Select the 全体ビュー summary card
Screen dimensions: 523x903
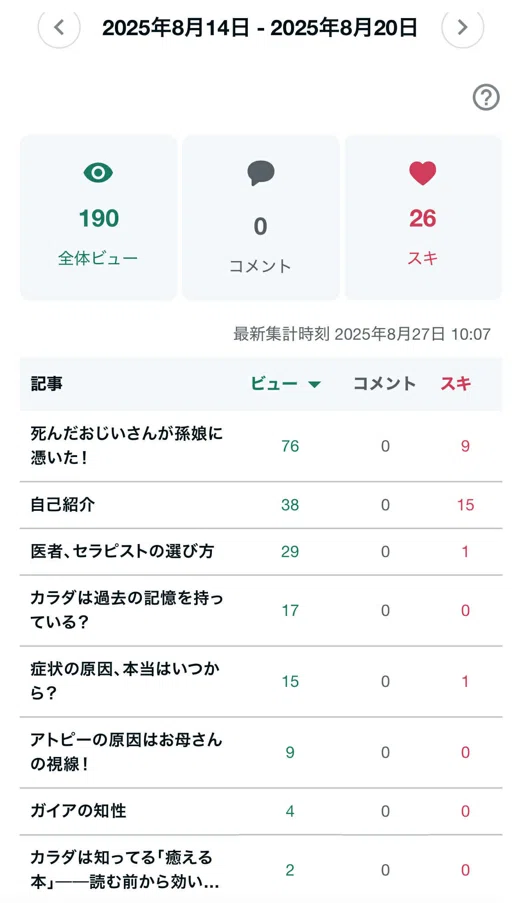(x=98, y=218)
